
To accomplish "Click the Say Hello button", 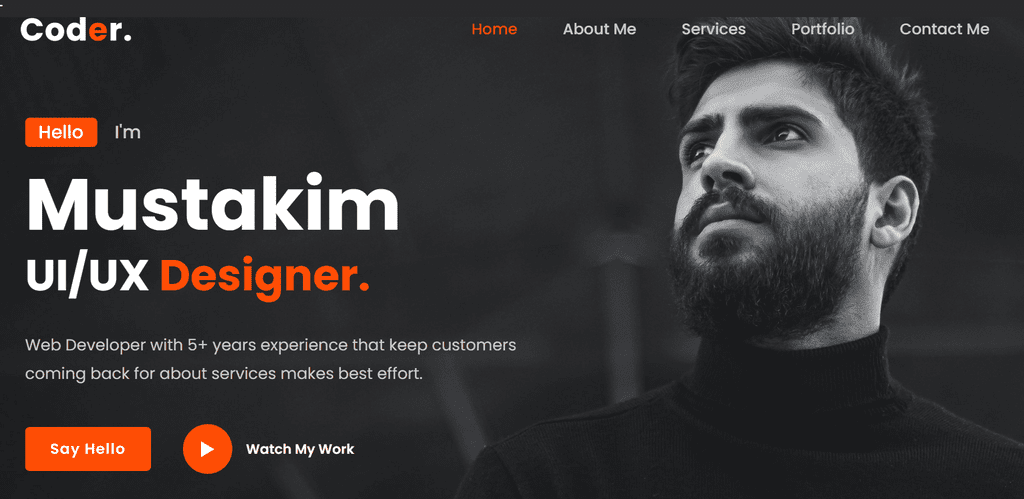I will coord(88,449).
